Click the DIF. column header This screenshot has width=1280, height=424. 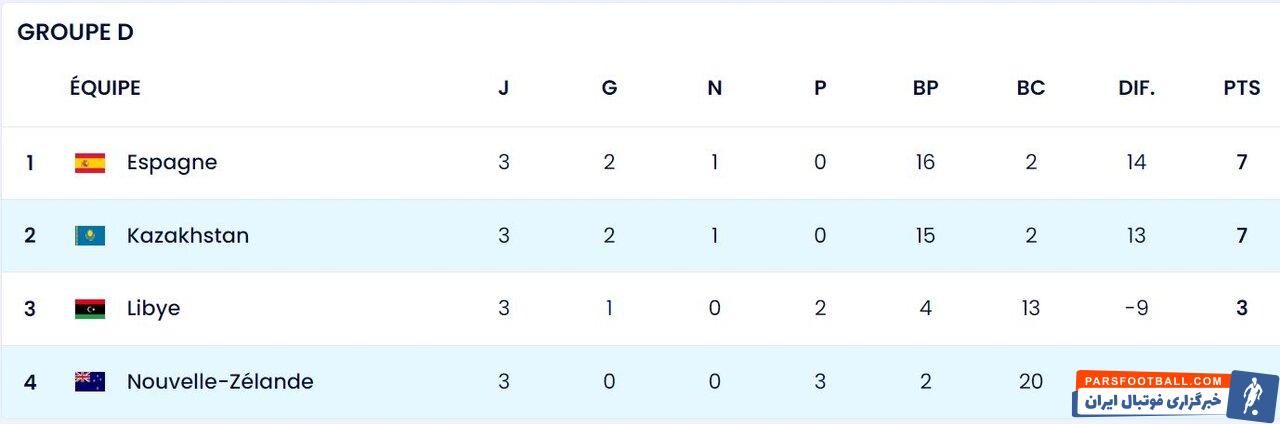(x=1136, y=88)
